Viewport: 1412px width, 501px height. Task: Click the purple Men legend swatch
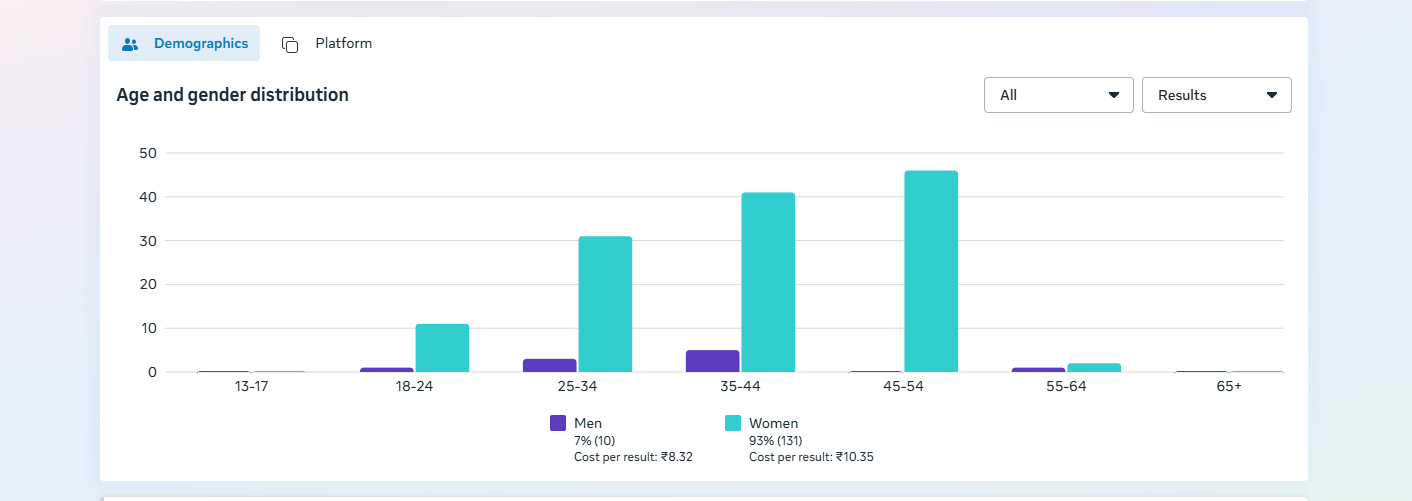pyautogui.click(x=558, y=423)
